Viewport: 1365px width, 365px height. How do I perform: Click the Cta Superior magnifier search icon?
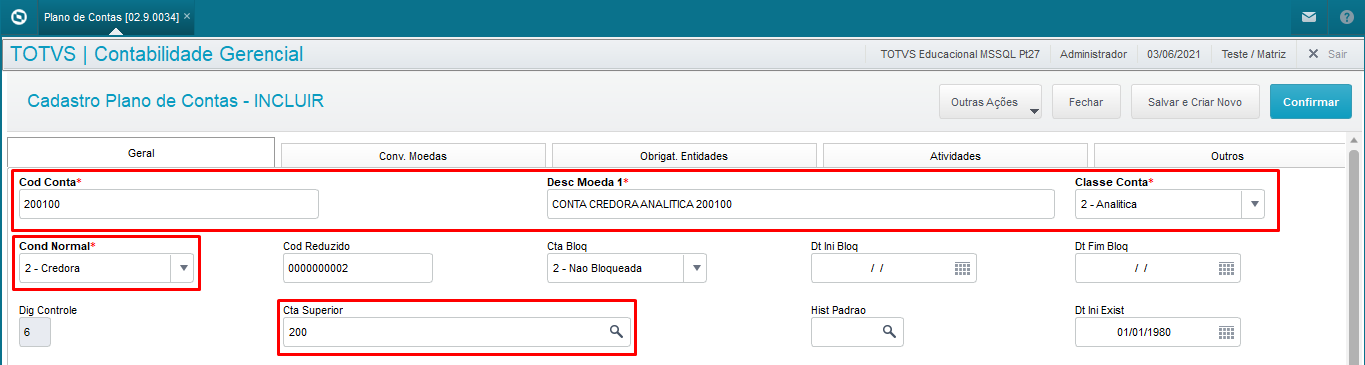pos(617,332)
